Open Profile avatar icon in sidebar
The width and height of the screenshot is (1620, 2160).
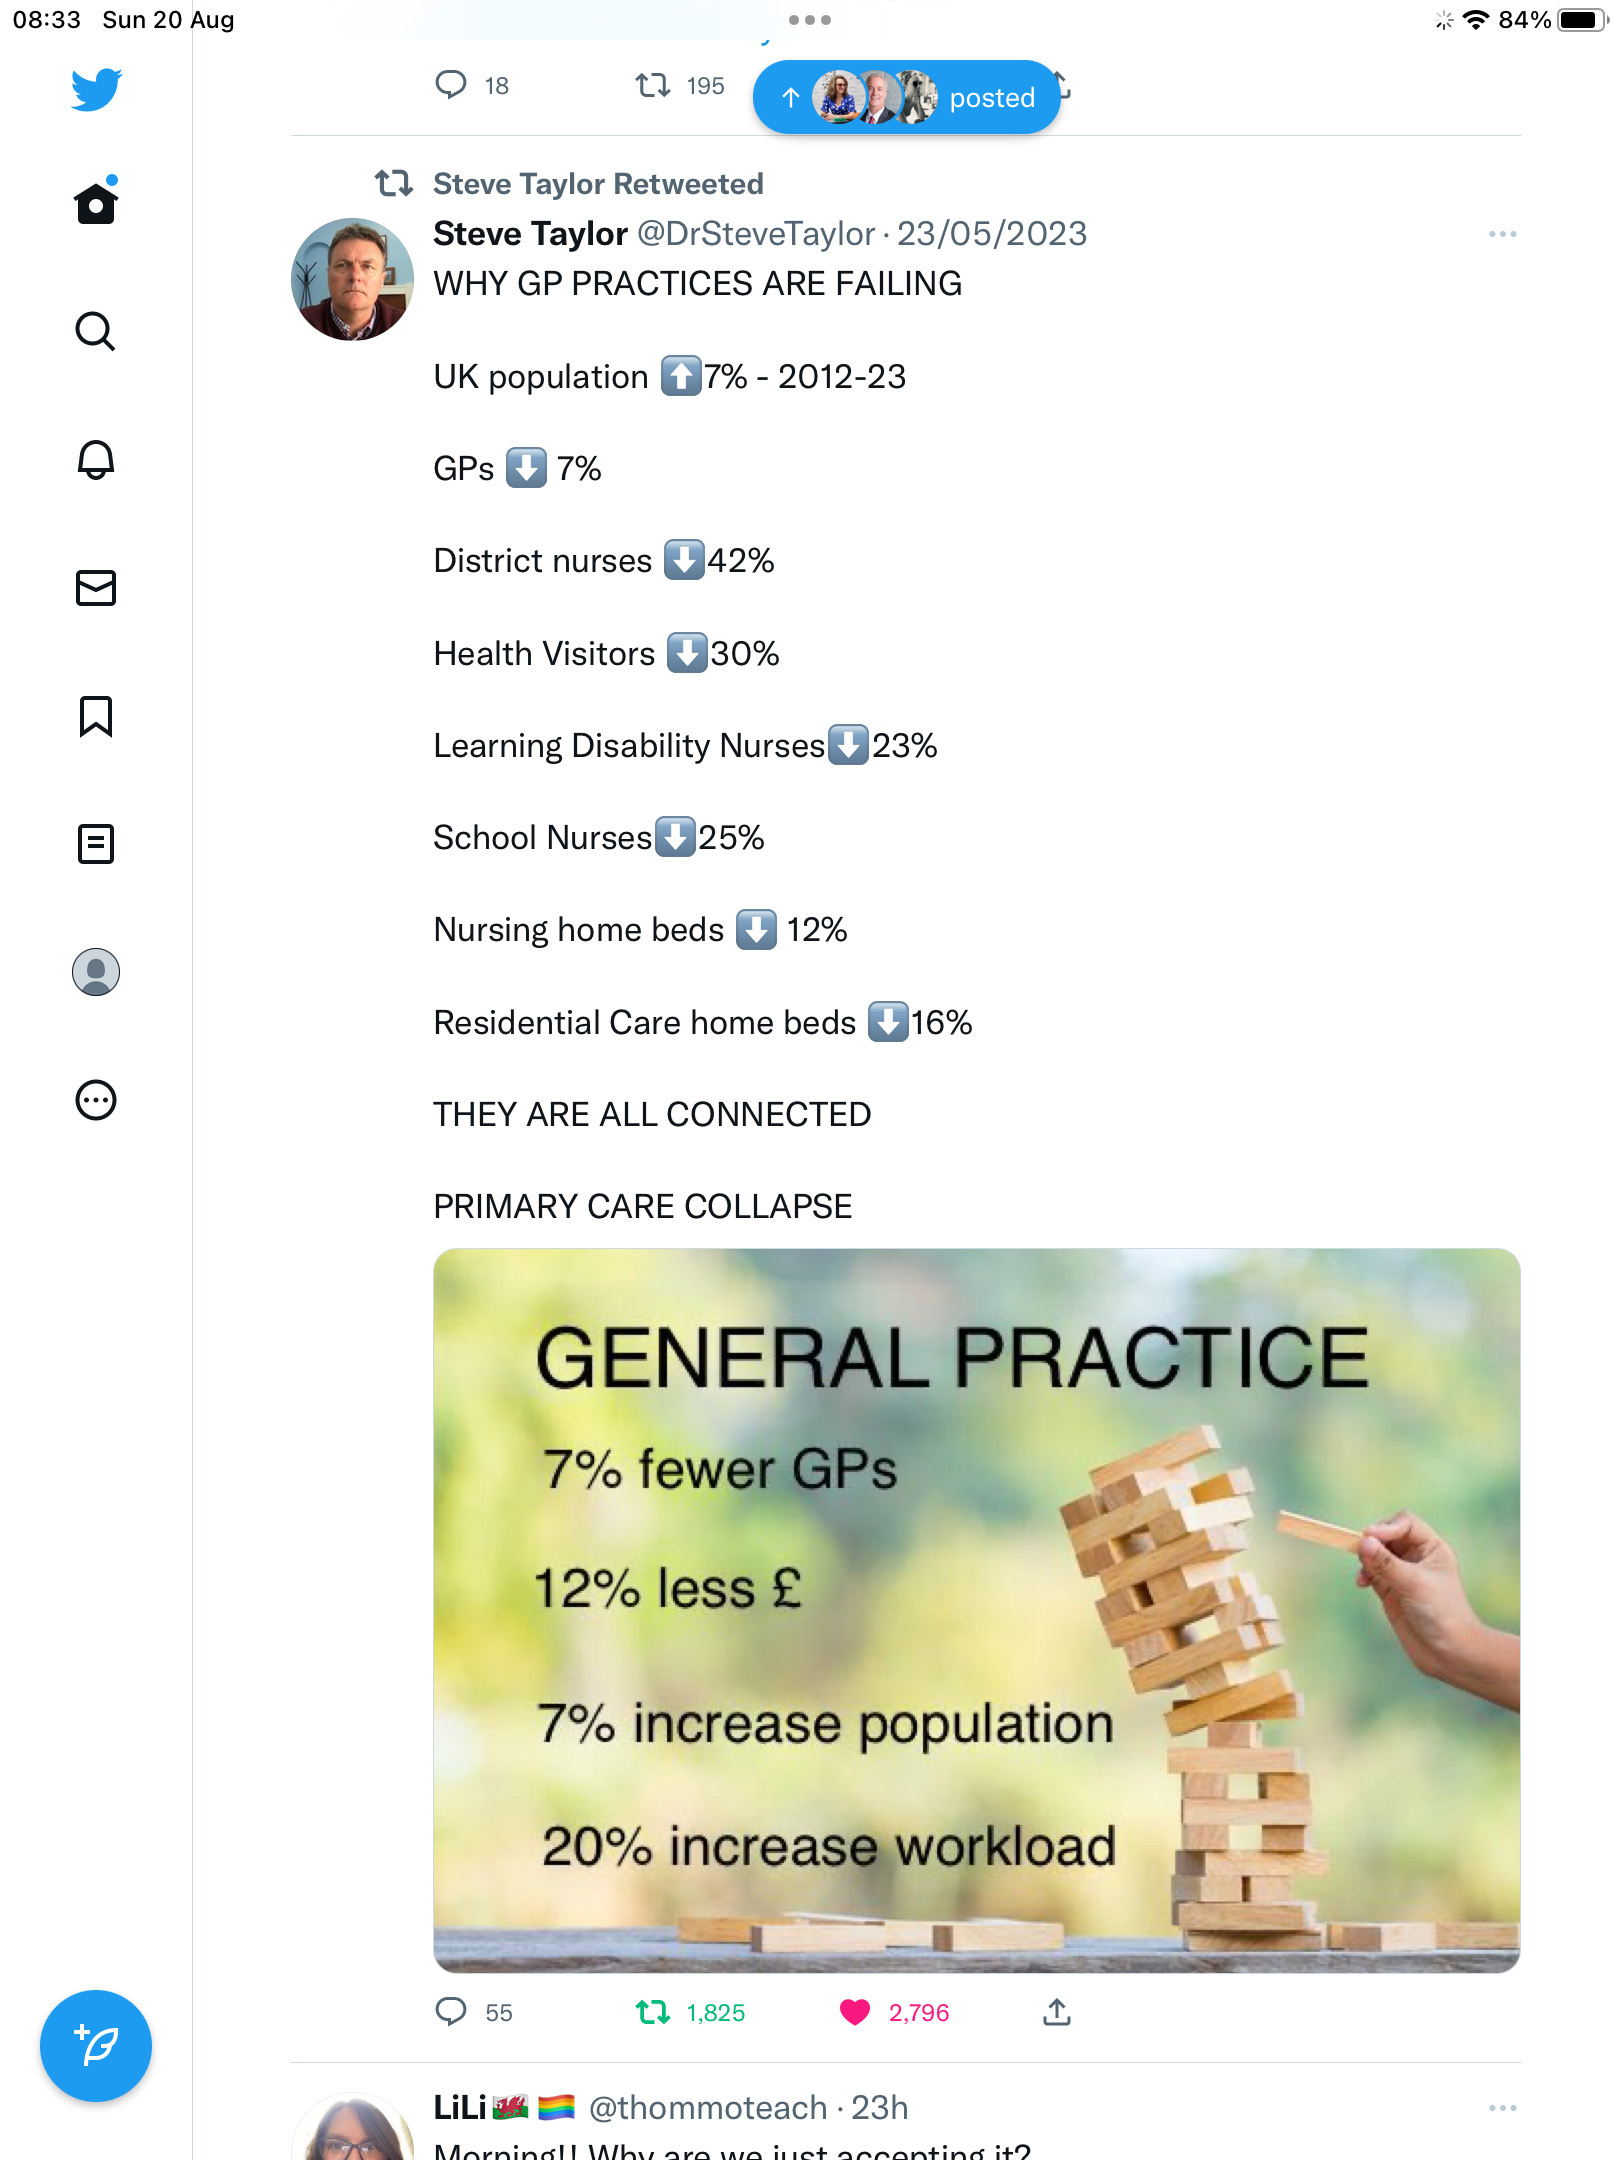[x=96, y=972]
